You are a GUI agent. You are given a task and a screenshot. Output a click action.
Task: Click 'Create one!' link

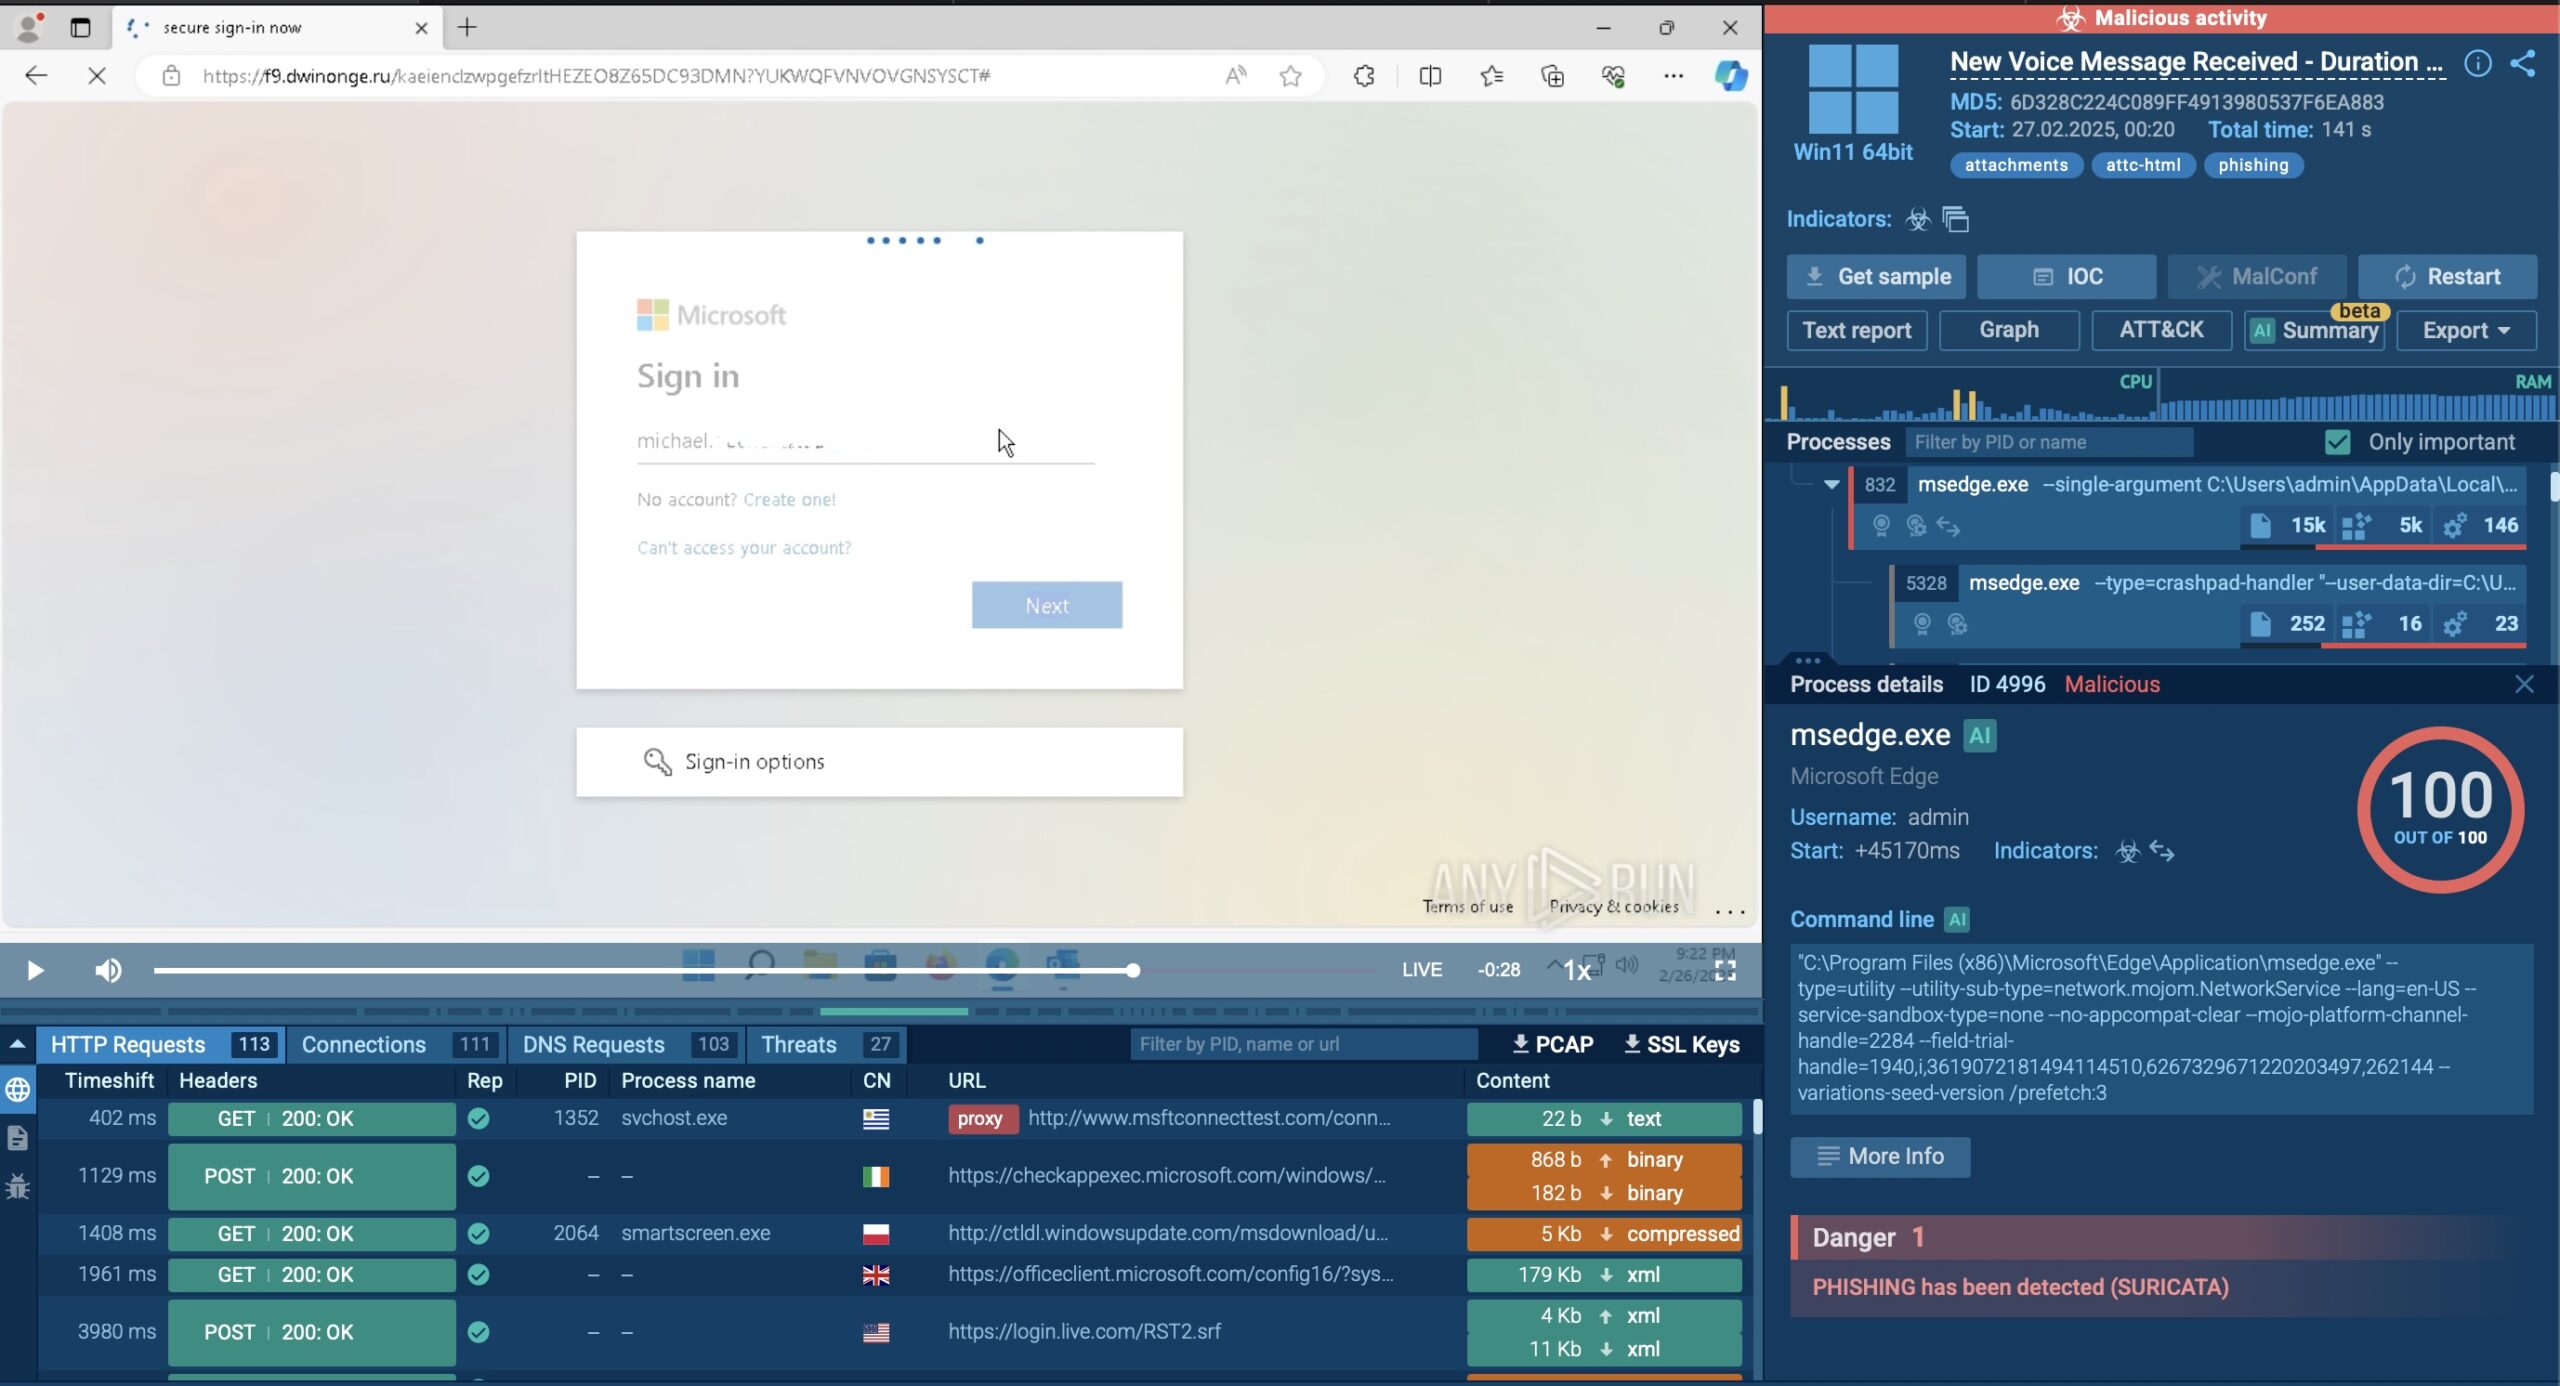pyautogui.click(x=789, y=500)
